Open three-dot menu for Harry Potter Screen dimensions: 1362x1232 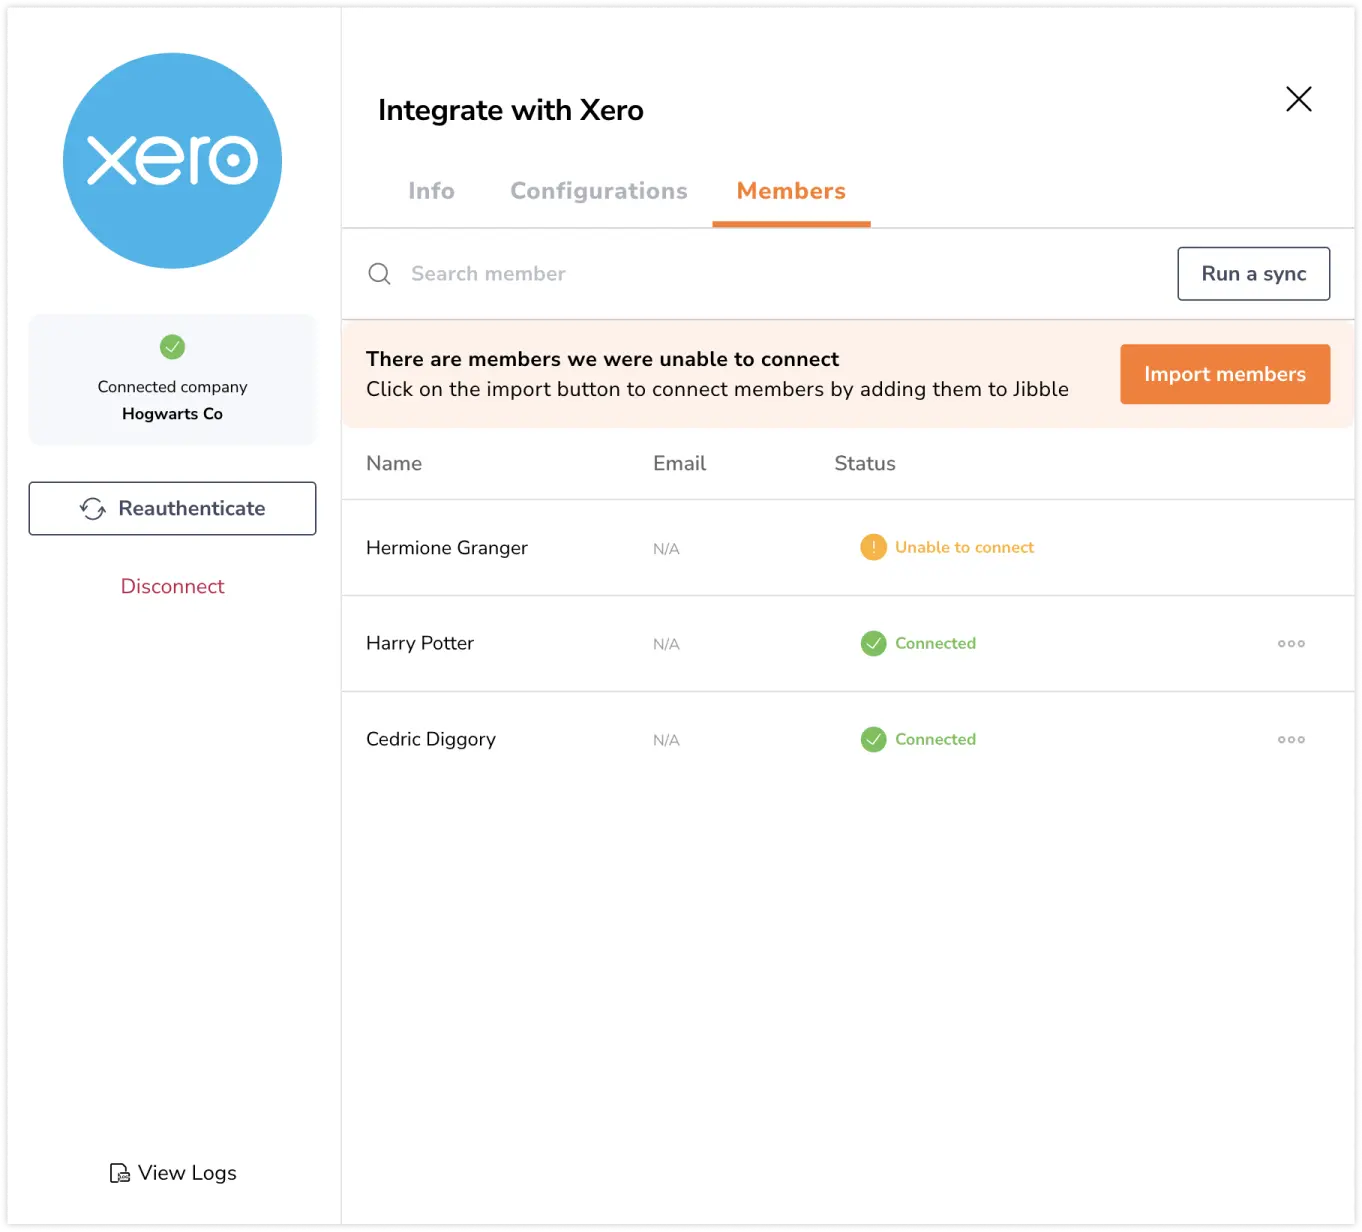1291,644
